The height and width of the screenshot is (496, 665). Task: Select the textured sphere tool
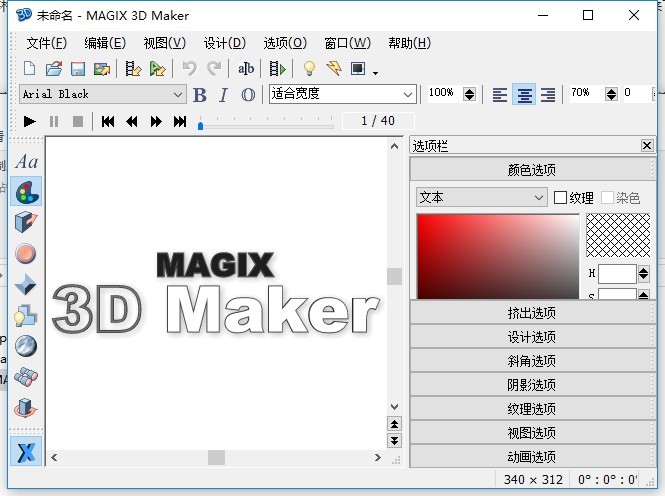coord(26,346)
